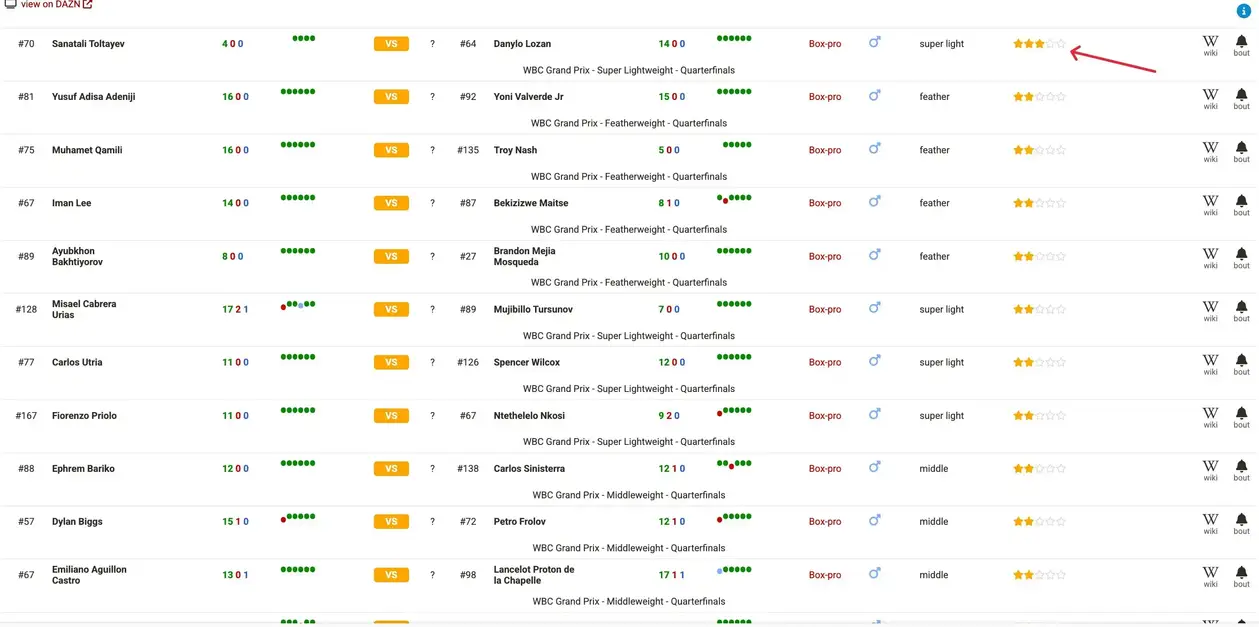
Task: Click male icon in Aguillon Castro row
Action: [x=874, y=574]
